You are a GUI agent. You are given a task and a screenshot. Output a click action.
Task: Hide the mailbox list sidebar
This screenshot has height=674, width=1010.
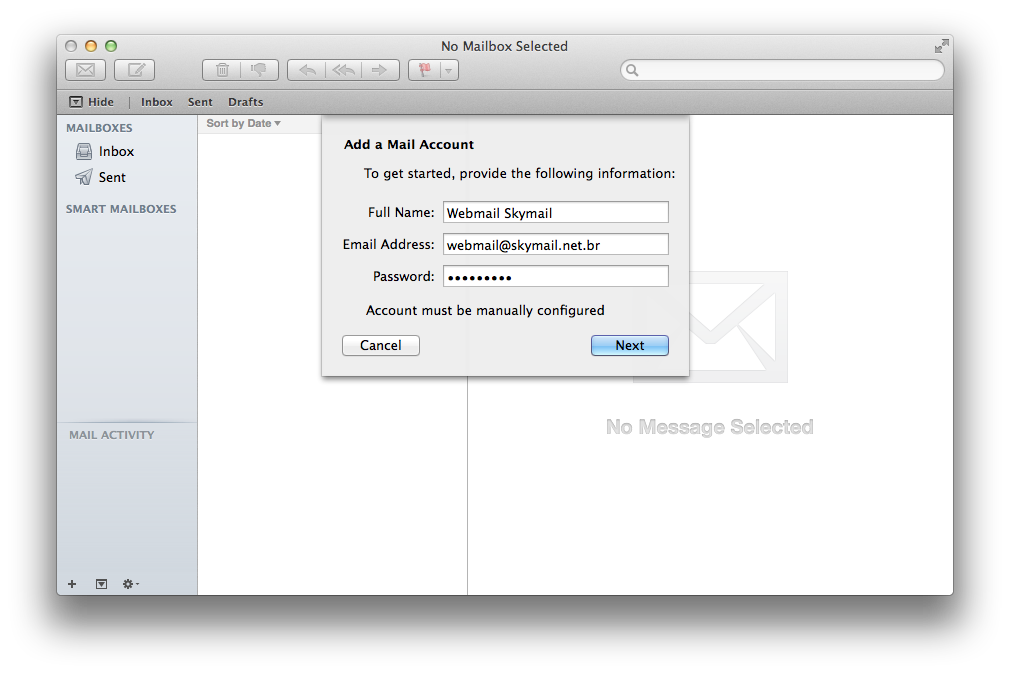pyautogui.click(x=91, y=102)
